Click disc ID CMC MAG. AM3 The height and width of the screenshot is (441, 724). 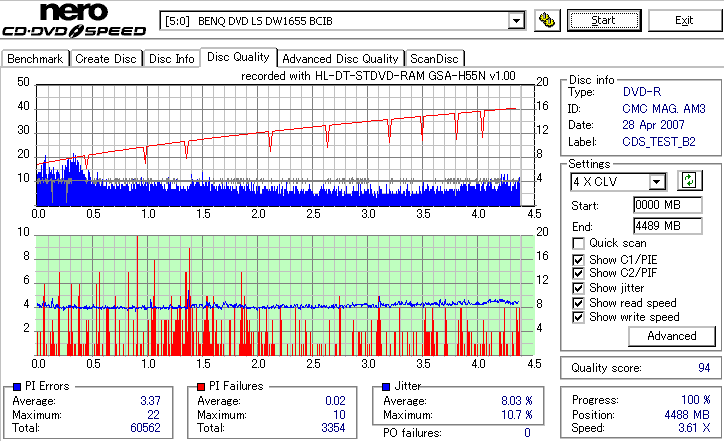(x=664, y=109)
